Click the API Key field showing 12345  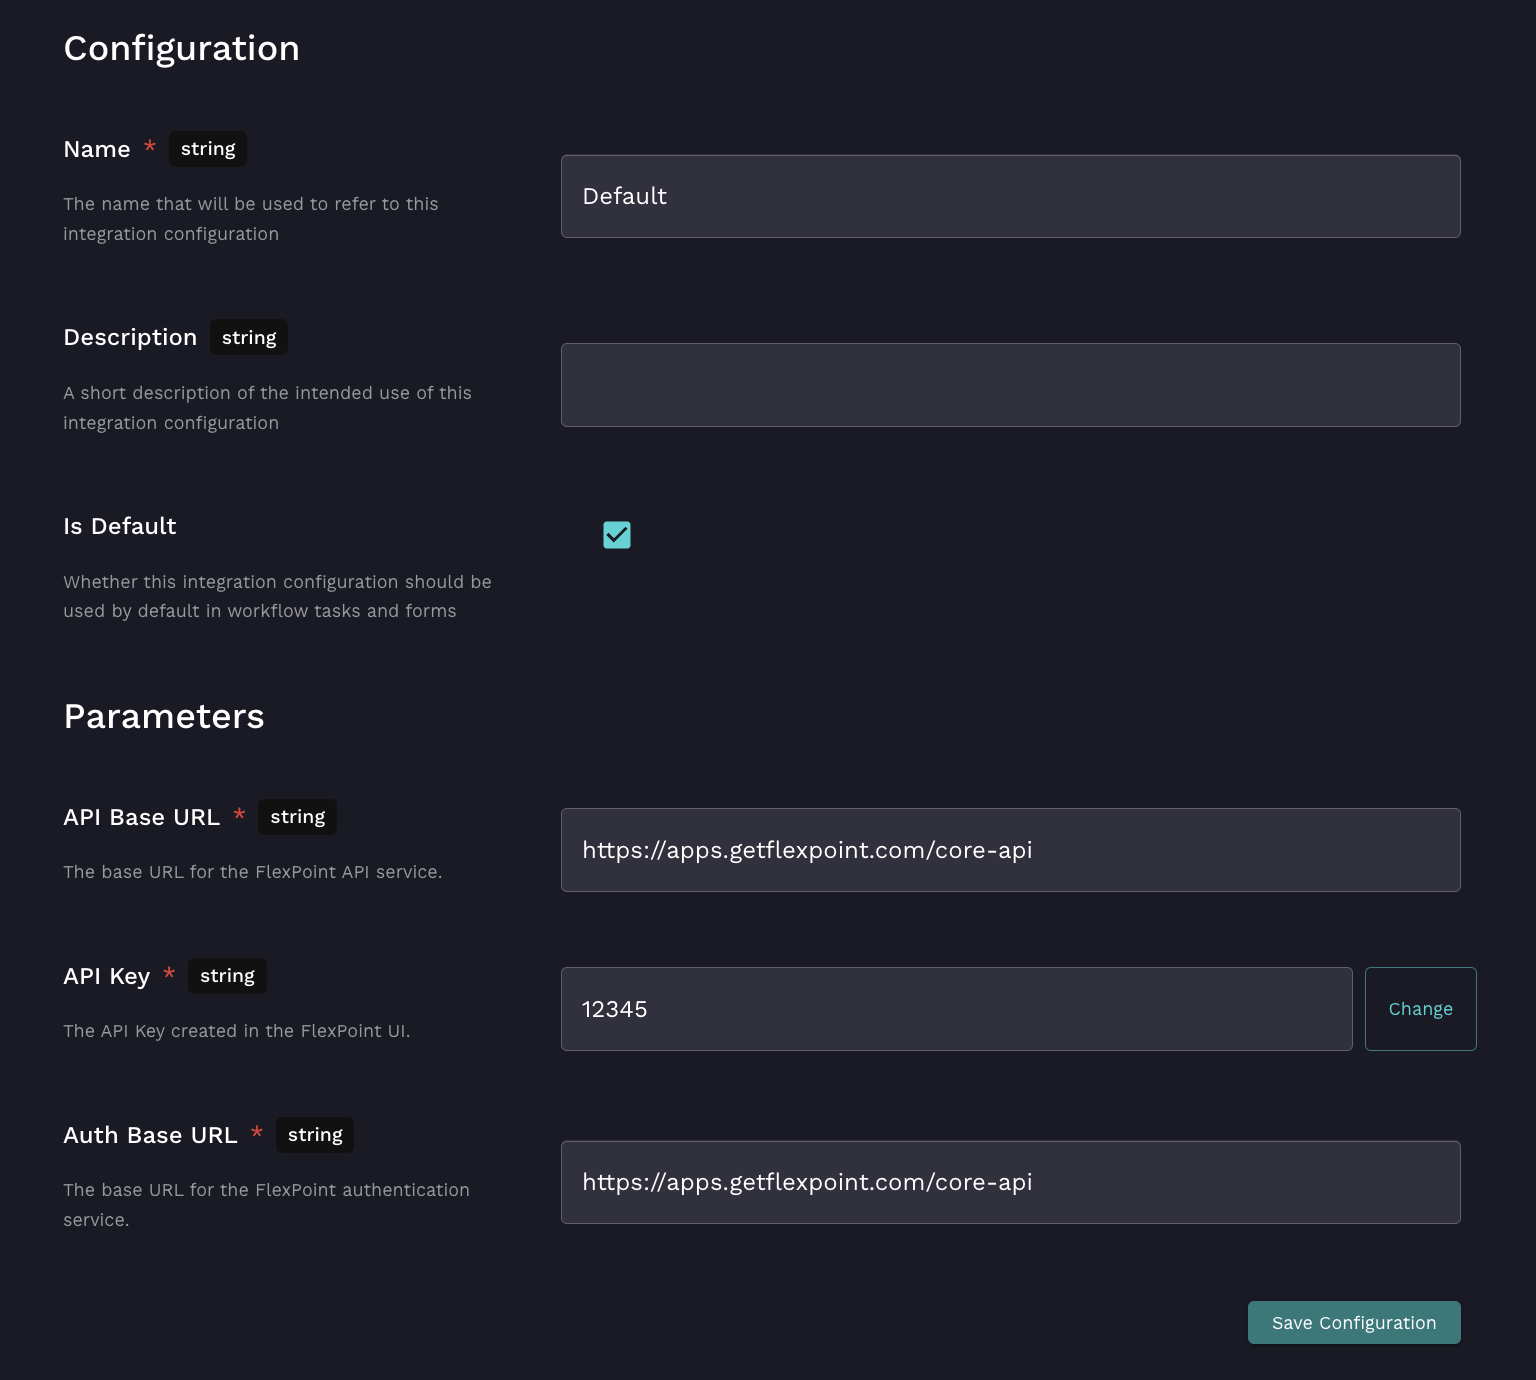956,1009
